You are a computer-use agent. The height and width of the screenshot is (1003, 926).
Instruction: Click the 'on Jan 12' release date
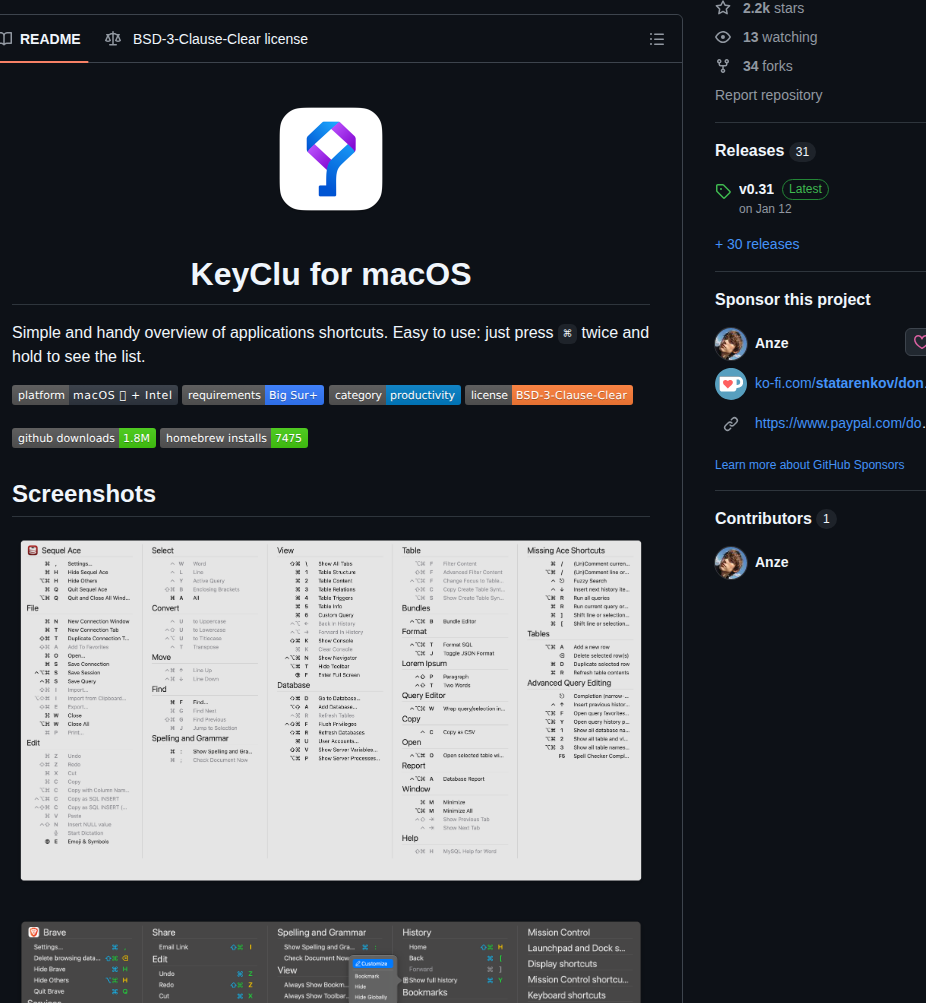[x=765, y=209]
